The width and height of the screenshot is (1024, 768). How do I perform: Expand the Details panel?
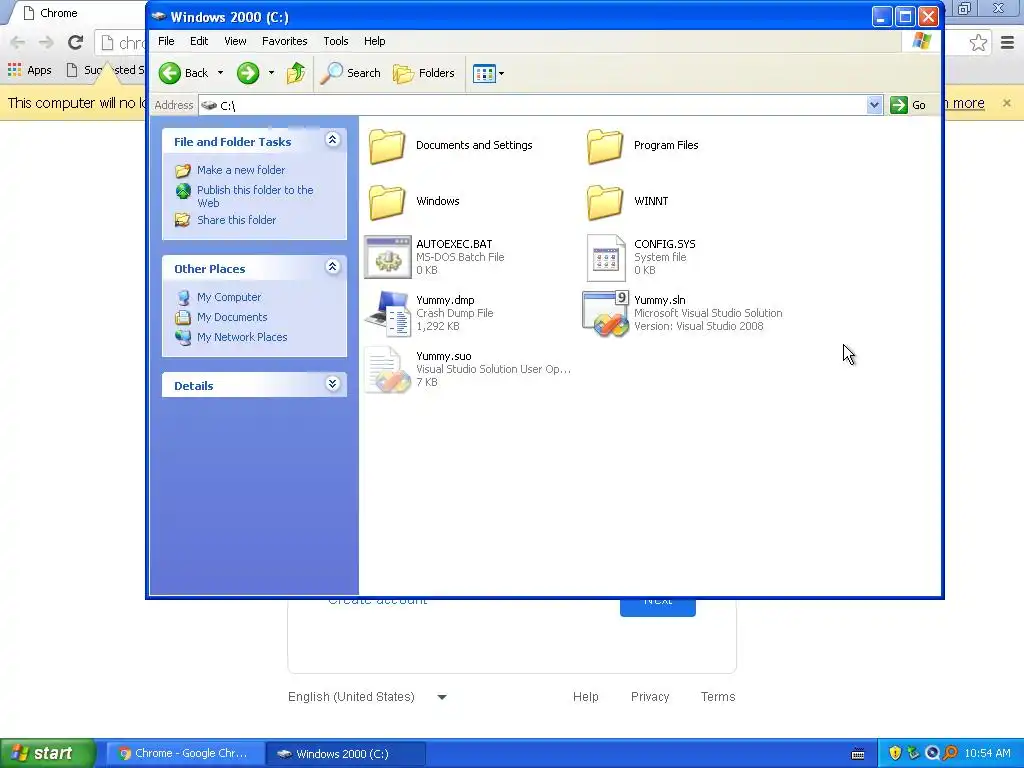(x=332, y=383)
